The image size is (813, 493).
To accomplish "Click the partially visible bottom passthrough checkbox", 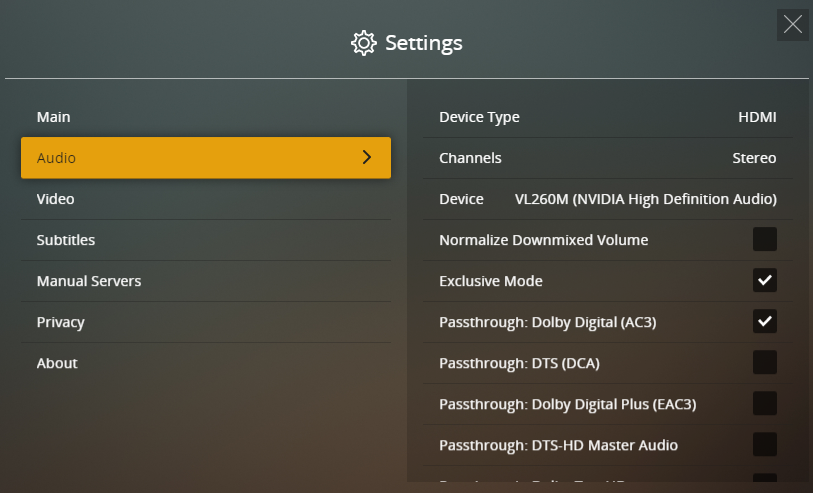I will 765,479.
